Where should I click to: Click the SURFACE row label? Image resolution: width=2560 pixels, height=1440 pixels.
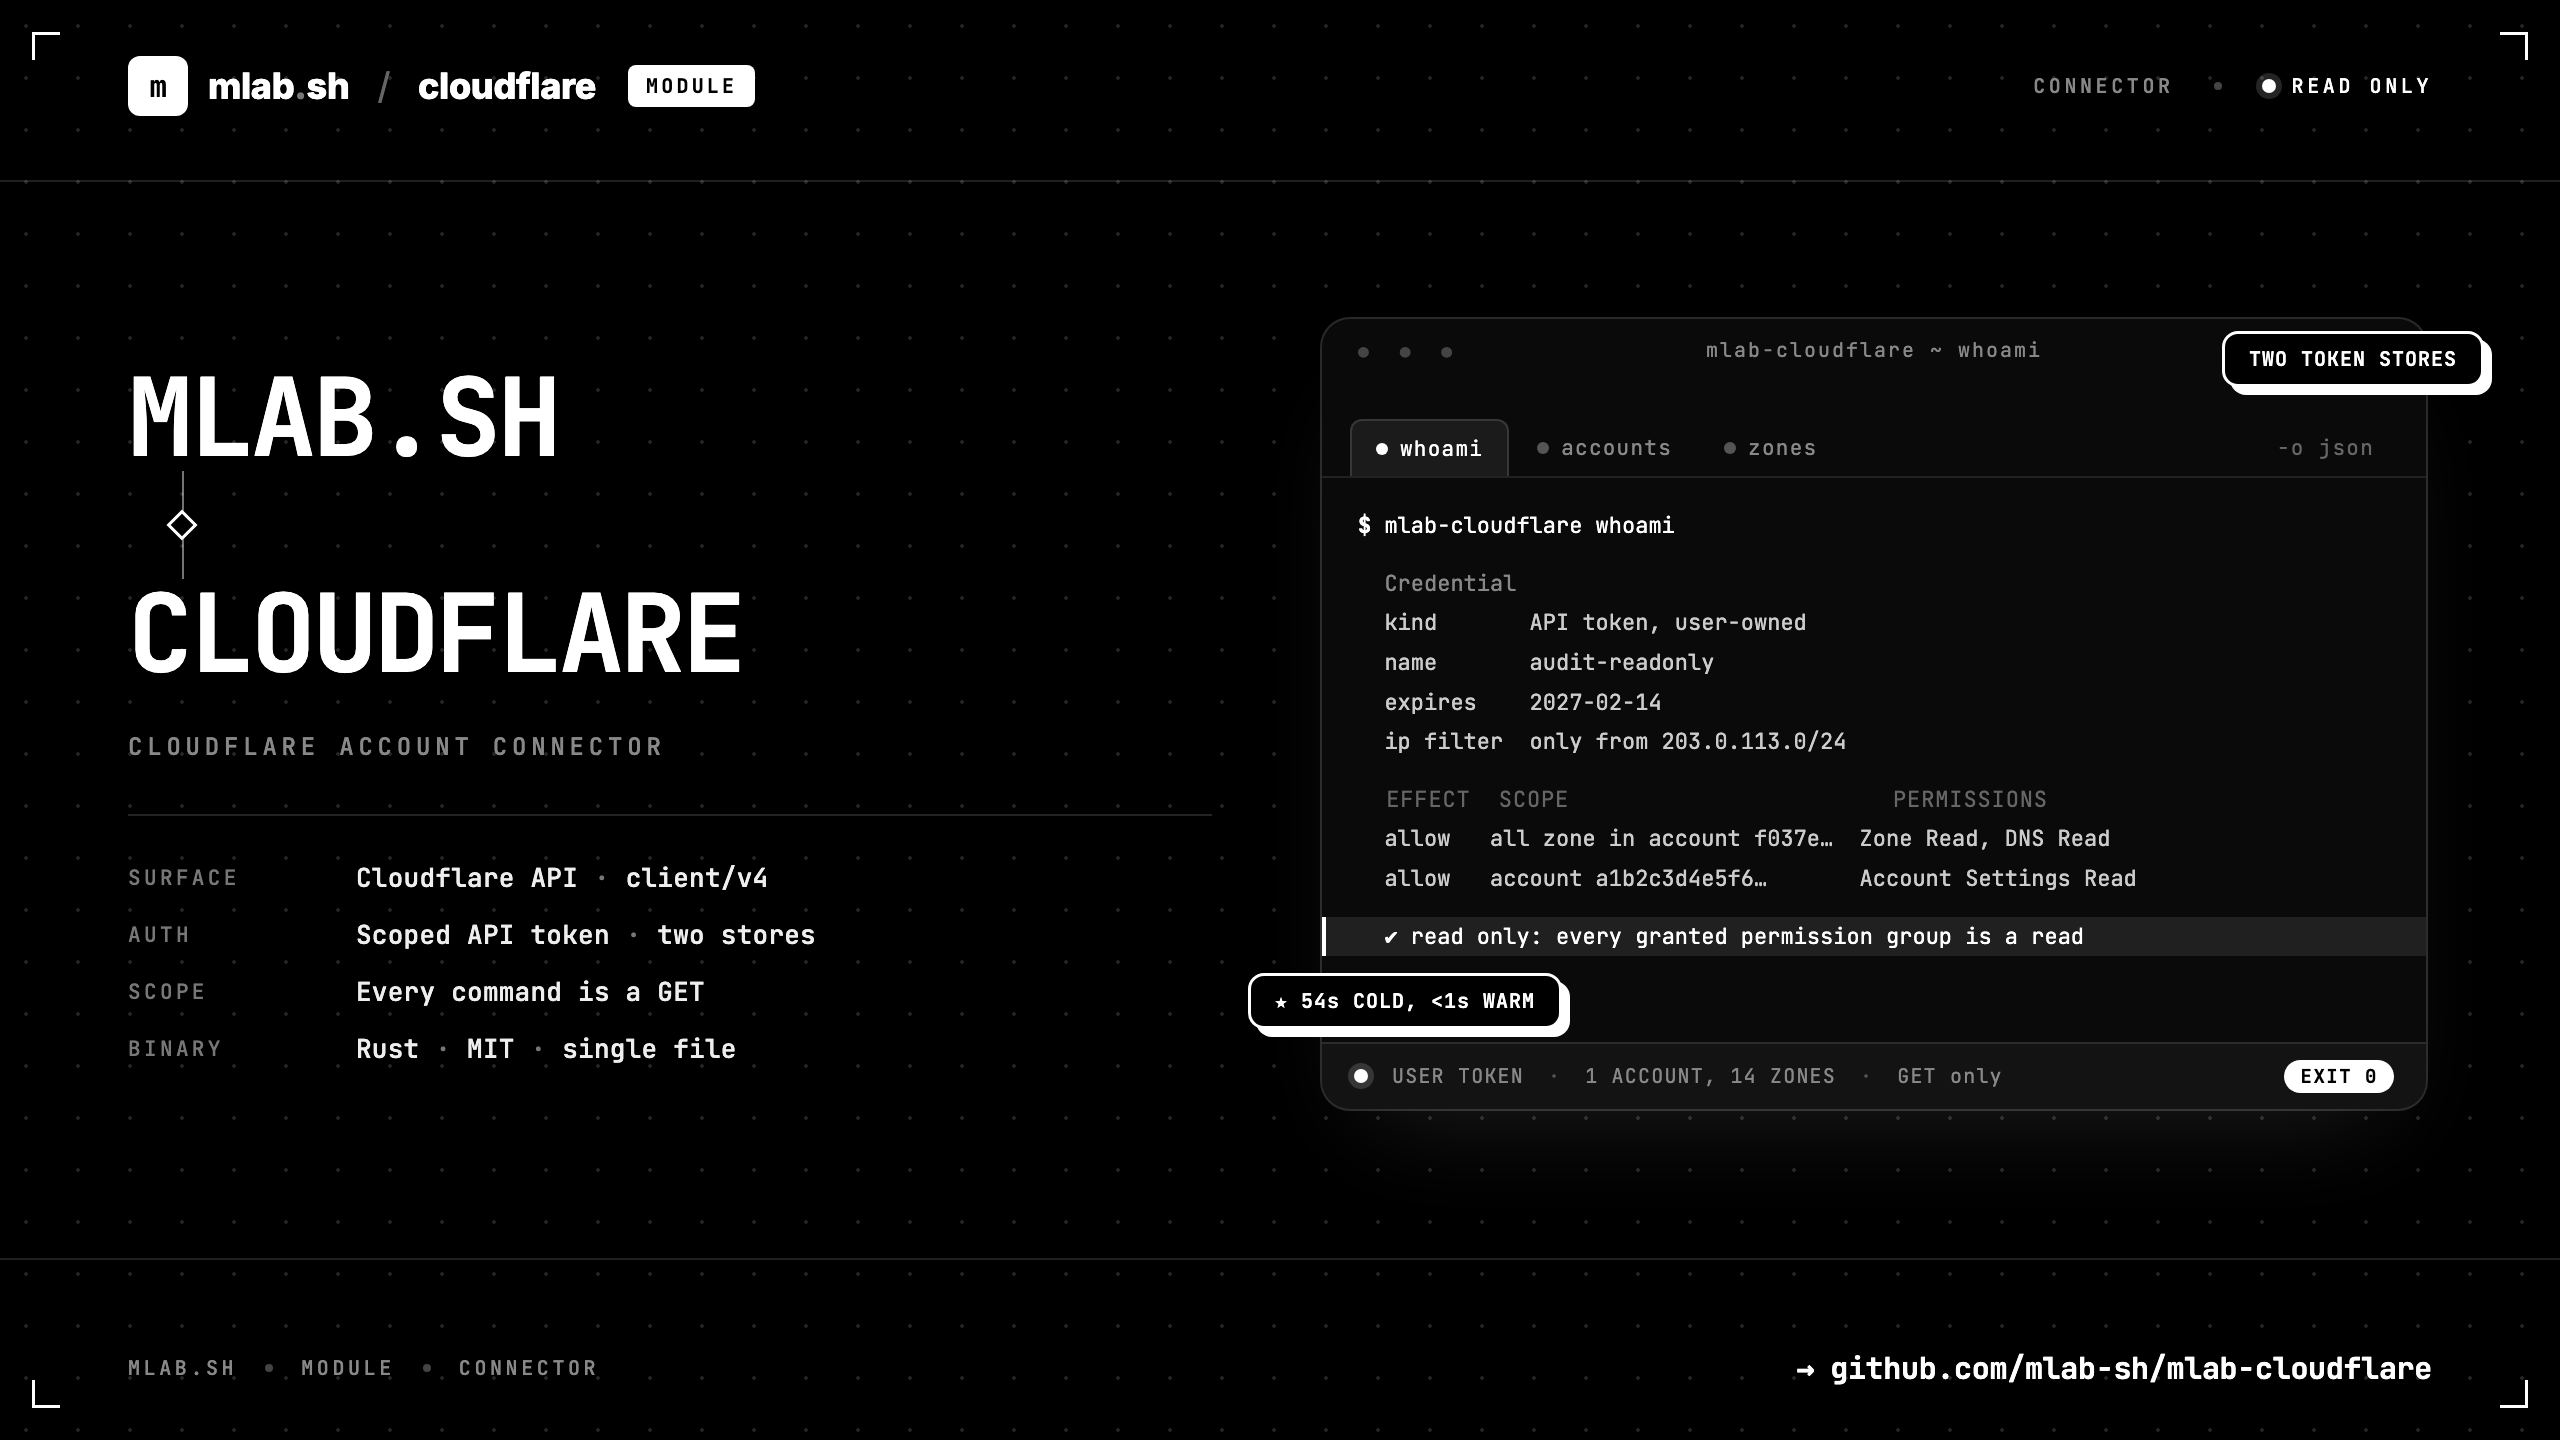click(183, 878)
